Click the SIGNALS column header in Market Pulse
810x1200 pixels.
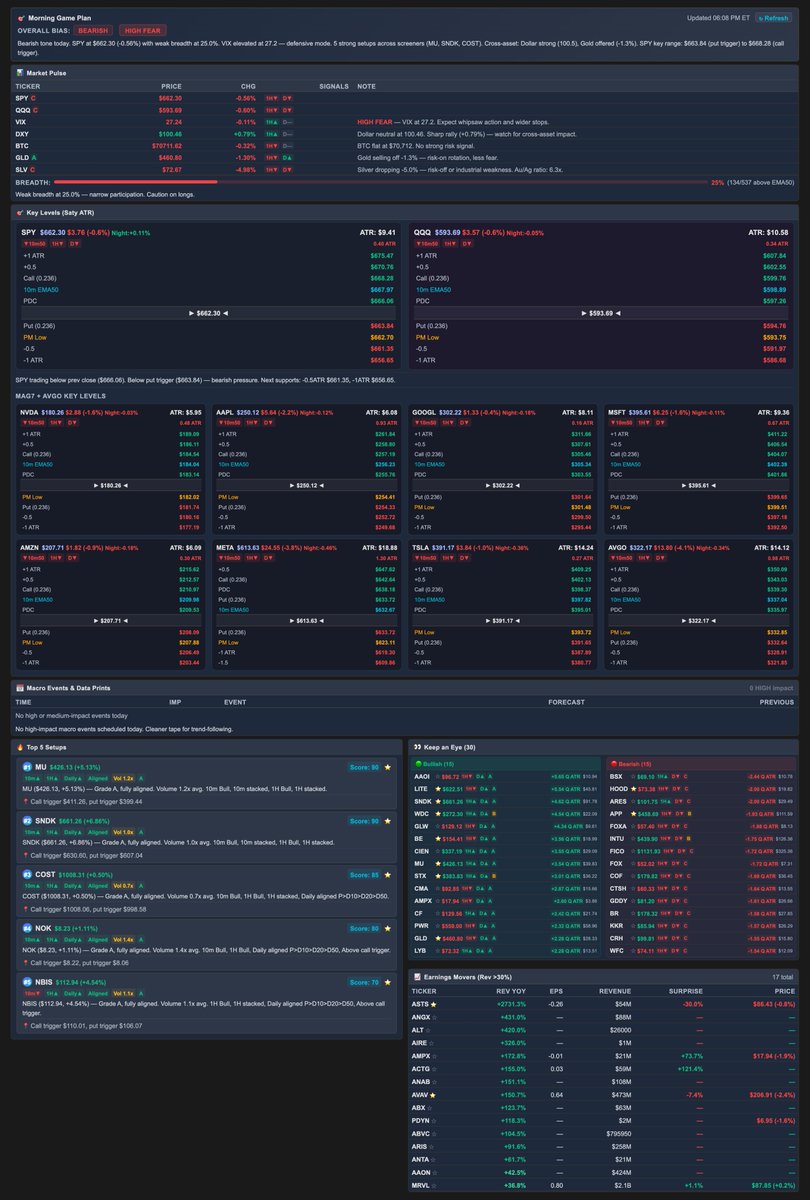334,87
